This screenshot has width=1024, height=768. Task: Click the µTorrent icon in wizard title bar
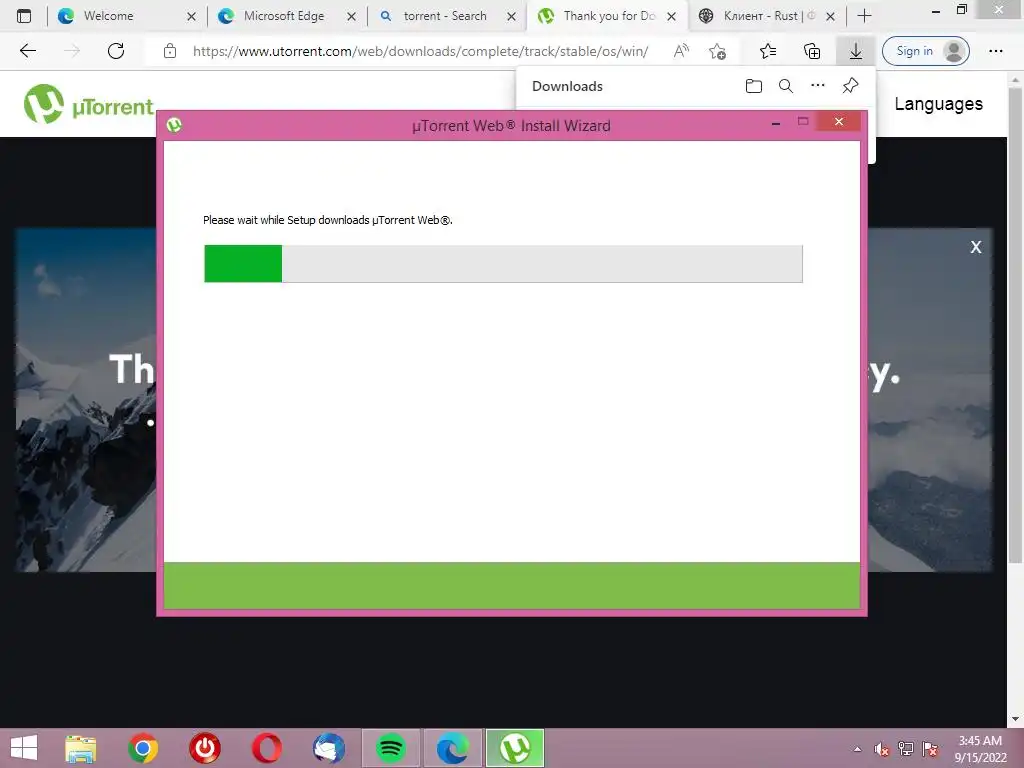(174, 125)
